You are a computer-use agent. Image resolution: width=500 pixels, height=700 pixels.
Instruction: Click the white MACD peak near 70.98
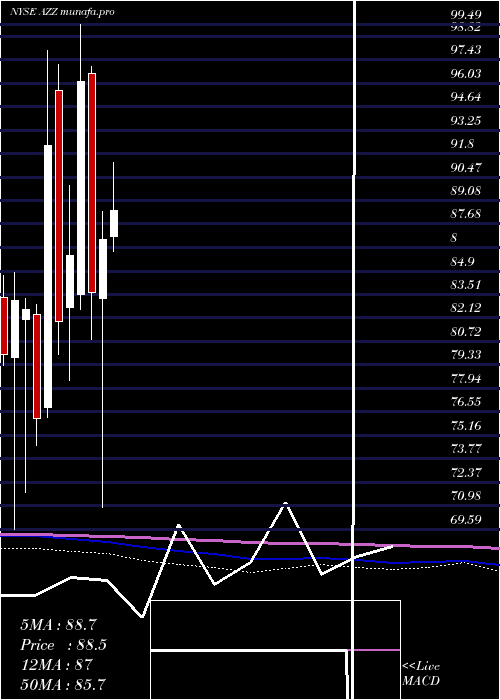pyautogui.click(x=285, y=504)
